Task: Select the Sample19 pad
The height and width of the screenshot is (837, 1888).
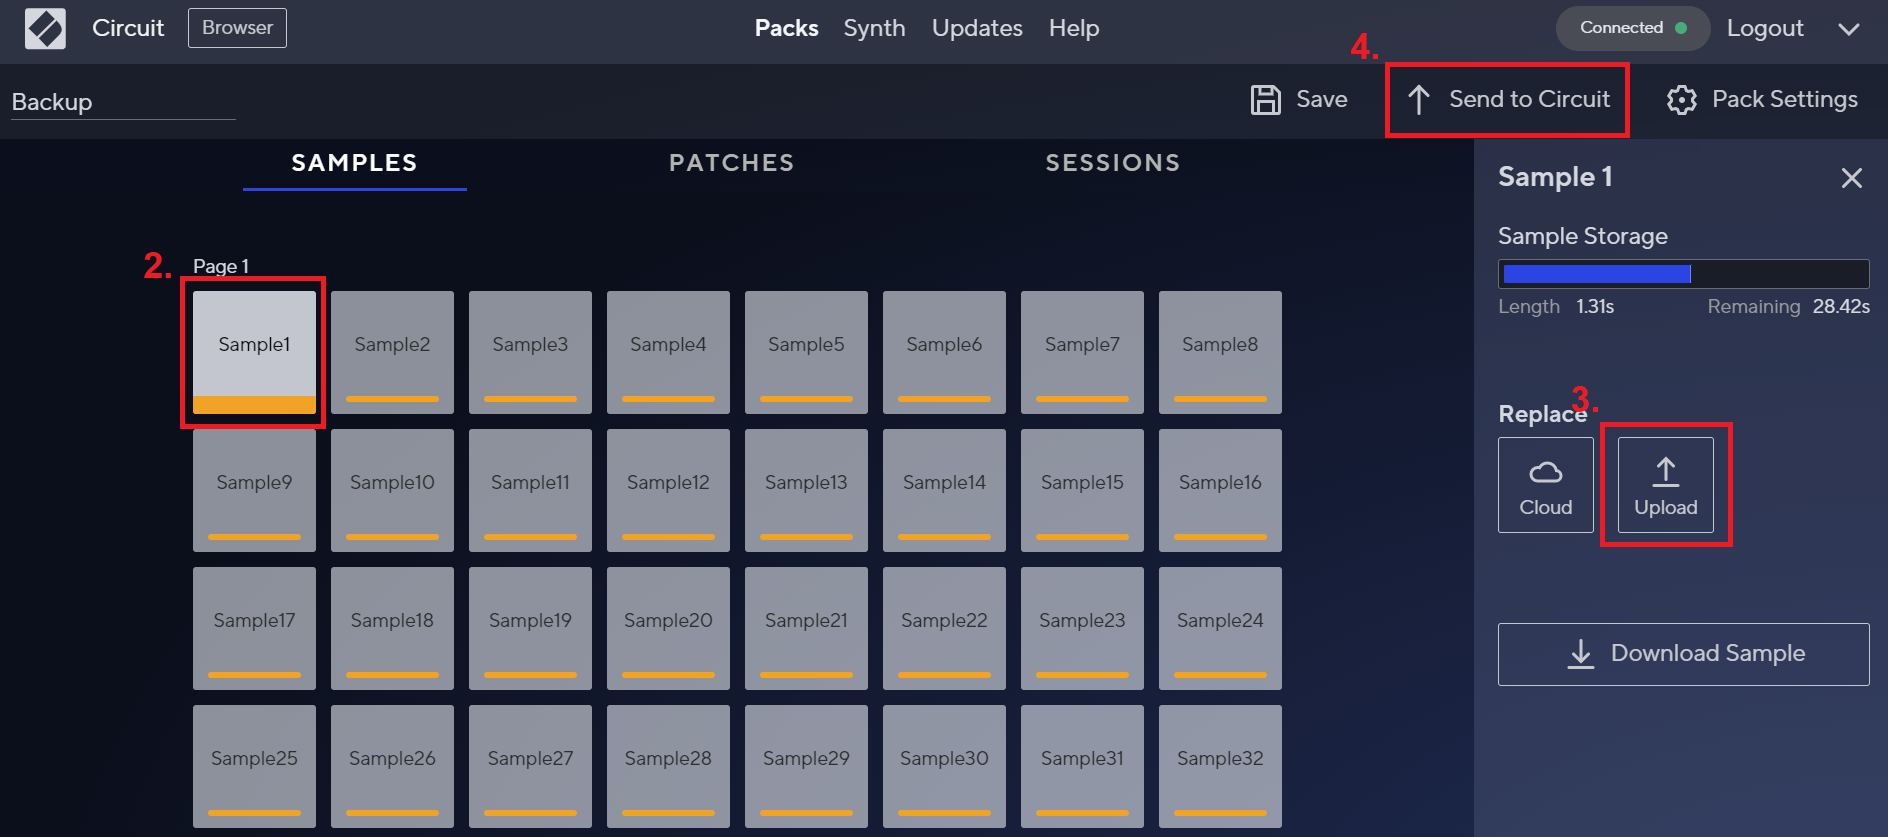Action: [530, 628]
